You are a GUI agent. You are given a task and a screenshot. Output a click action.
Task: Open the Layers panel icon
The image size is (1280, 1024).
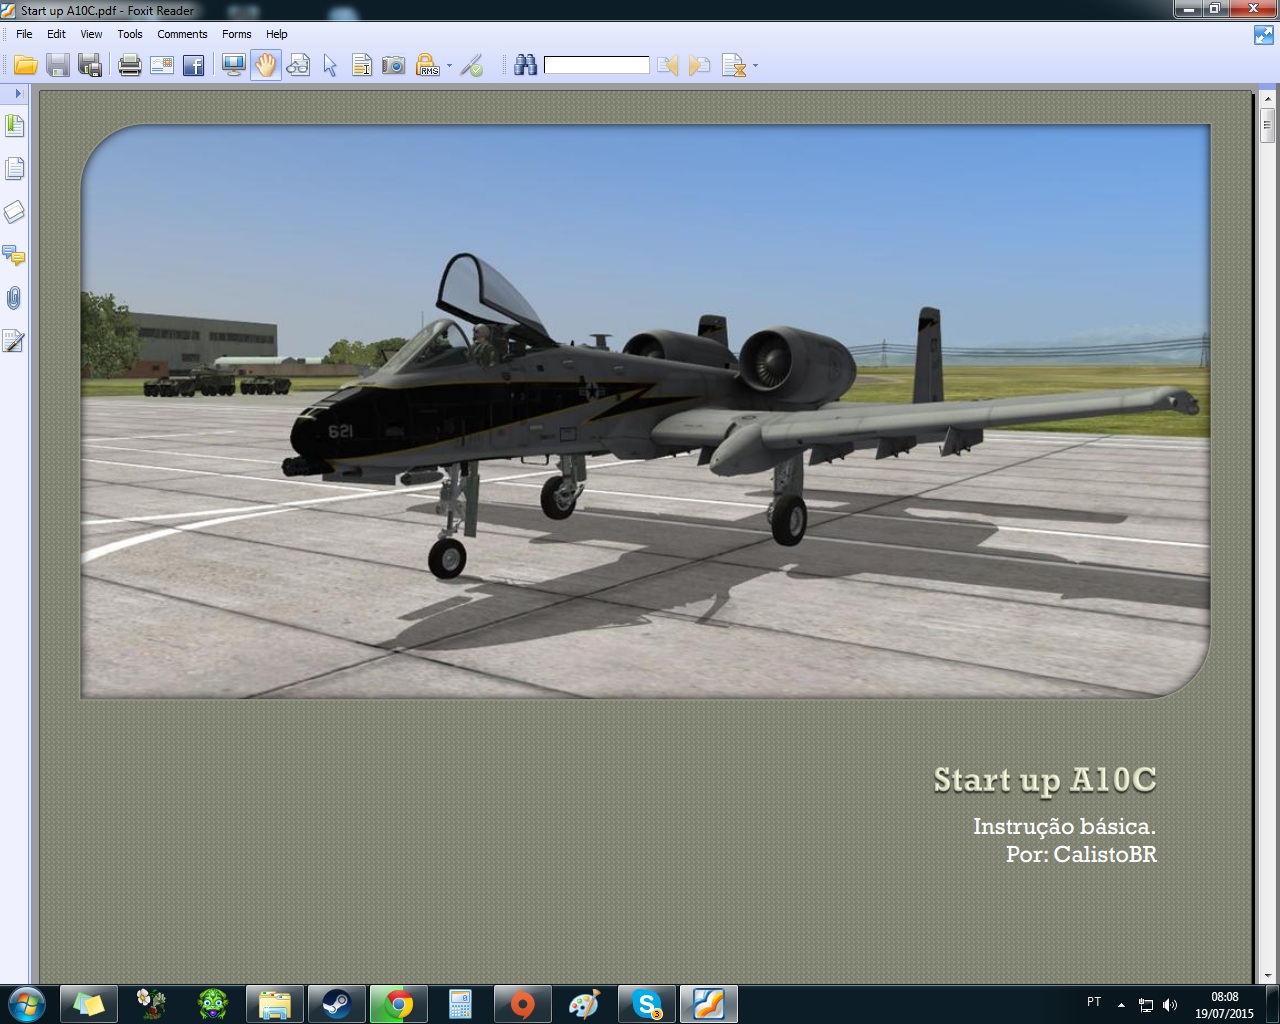click(x=14, y=212)
